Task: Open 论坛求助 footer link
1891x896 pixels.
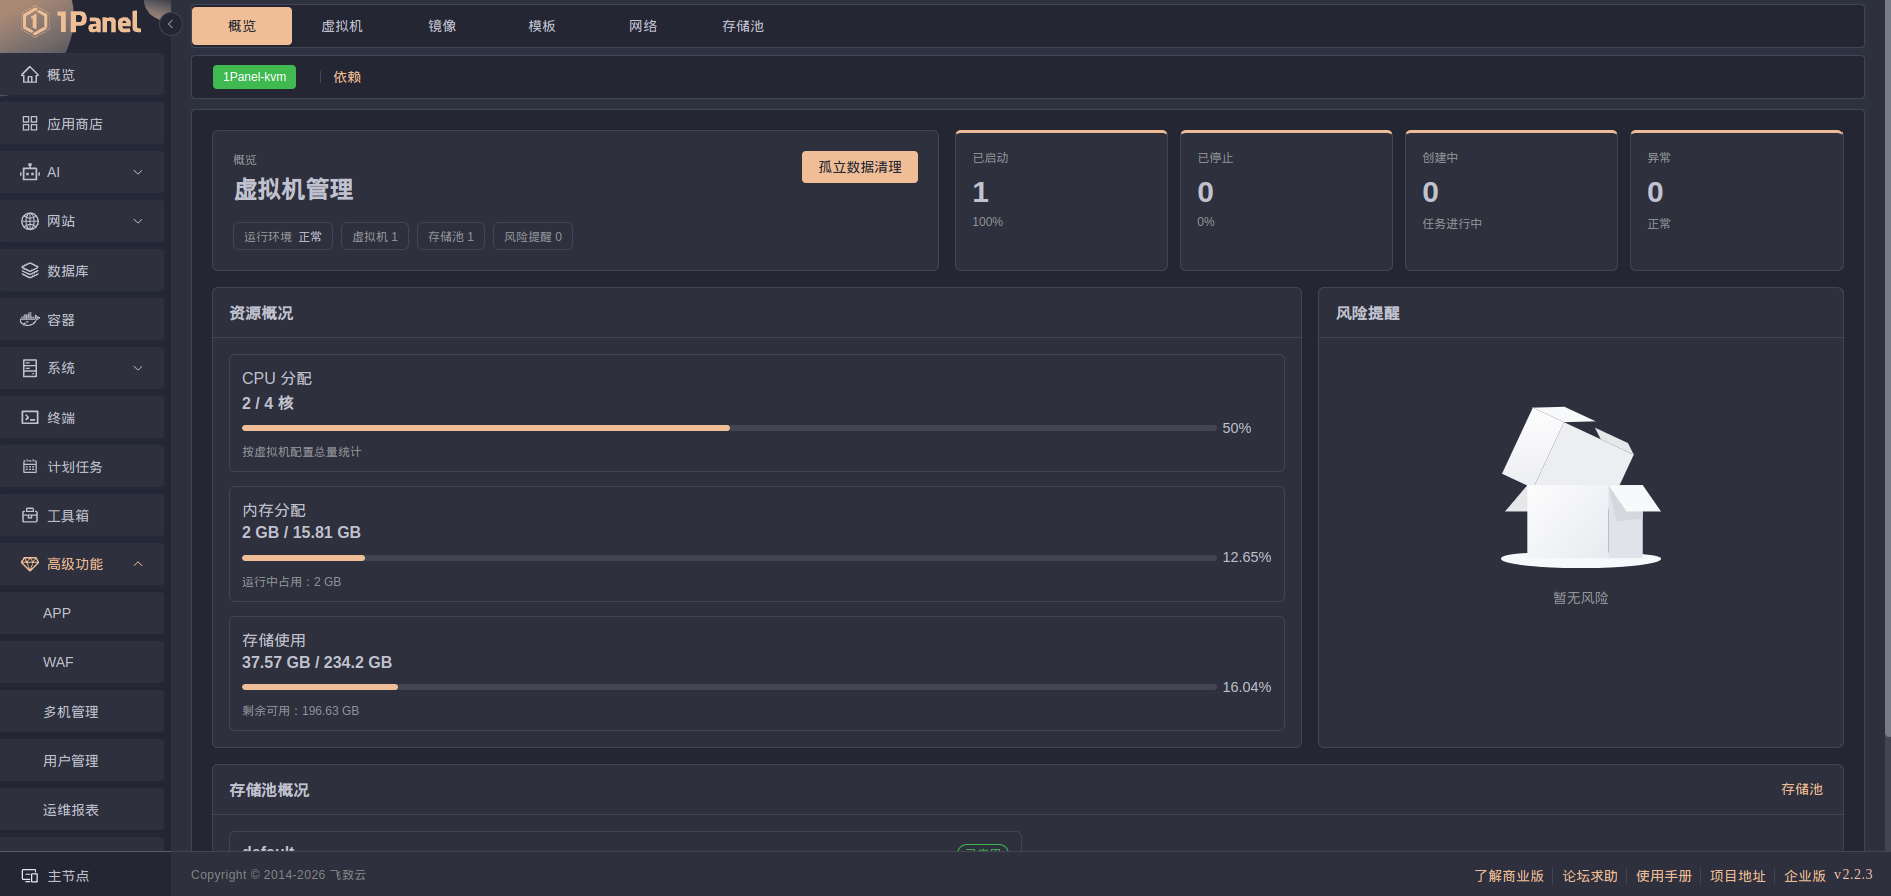Action: coord(1590,876)
